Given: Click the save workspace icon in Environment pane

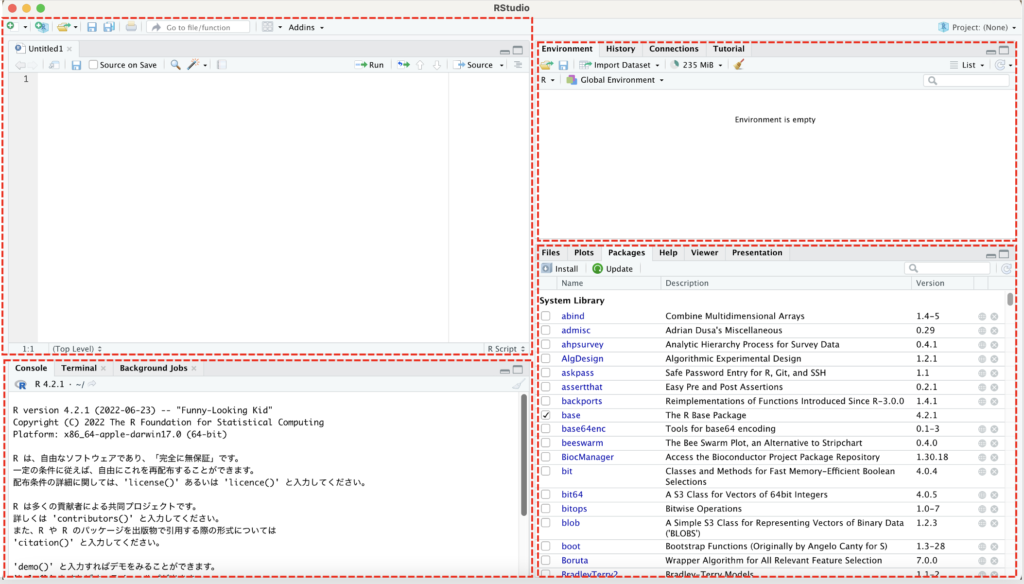Looking at the screenshot, I should (563, 65).
